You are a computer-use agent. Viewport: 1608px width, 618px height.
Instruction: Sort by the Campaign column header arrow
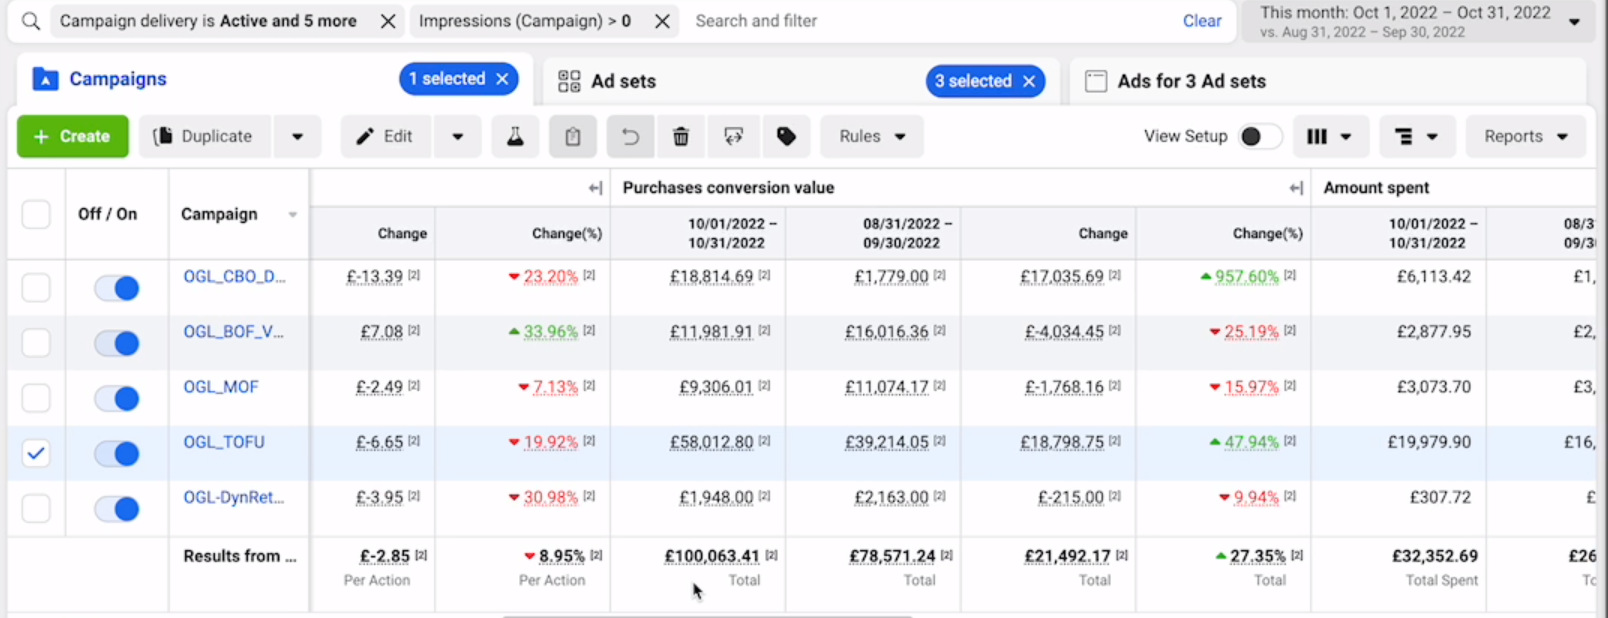[293, 215]
